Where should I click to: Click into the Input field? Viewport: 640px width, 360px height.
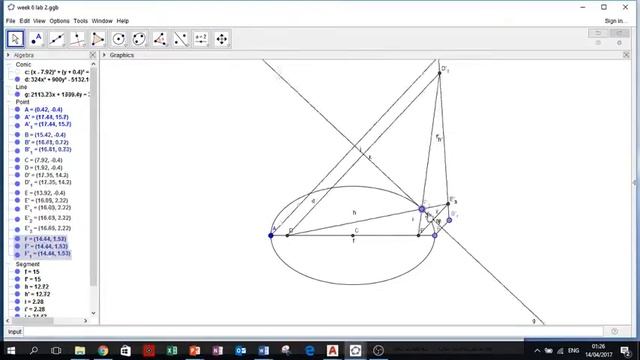pyautogui.click(x=312, y=331)
